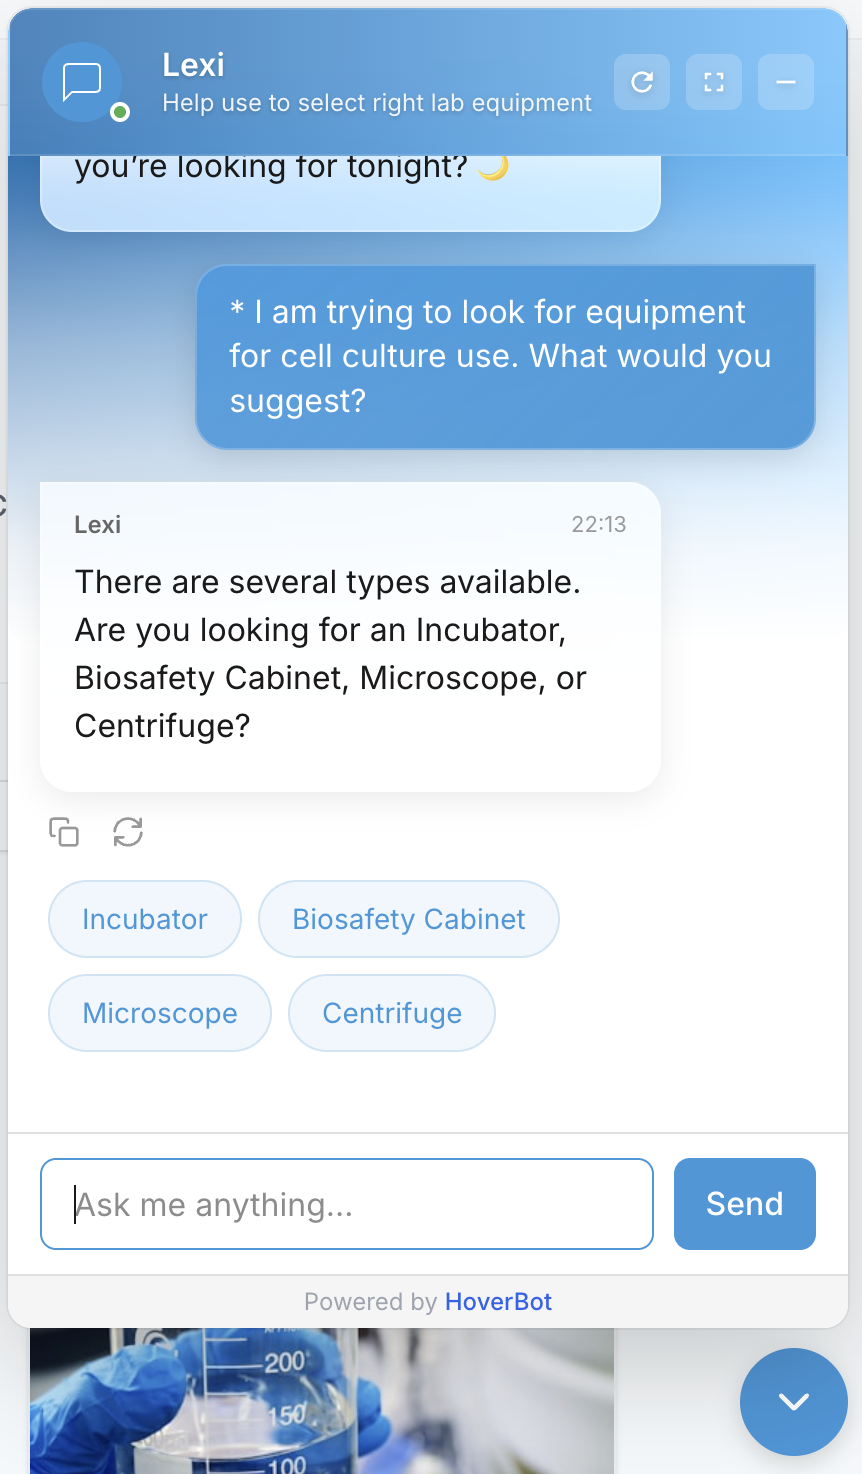This screenshot has width=862, height=1474.
Task: Pick the Centrifuge suggestion chip
Action: click(391, 1012)
